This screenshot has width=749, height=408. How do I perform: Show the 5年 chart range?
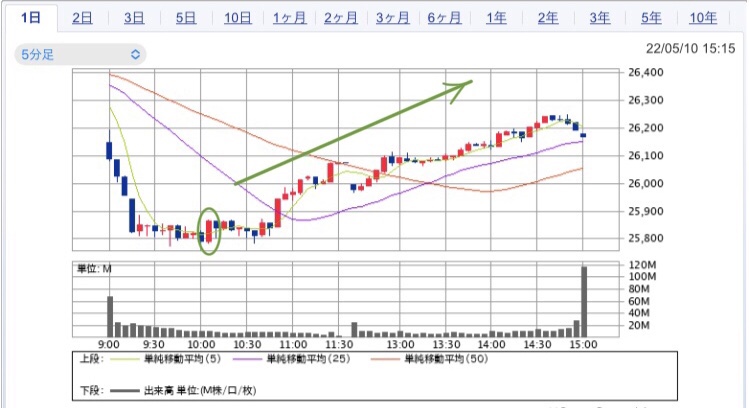(651, 18)
